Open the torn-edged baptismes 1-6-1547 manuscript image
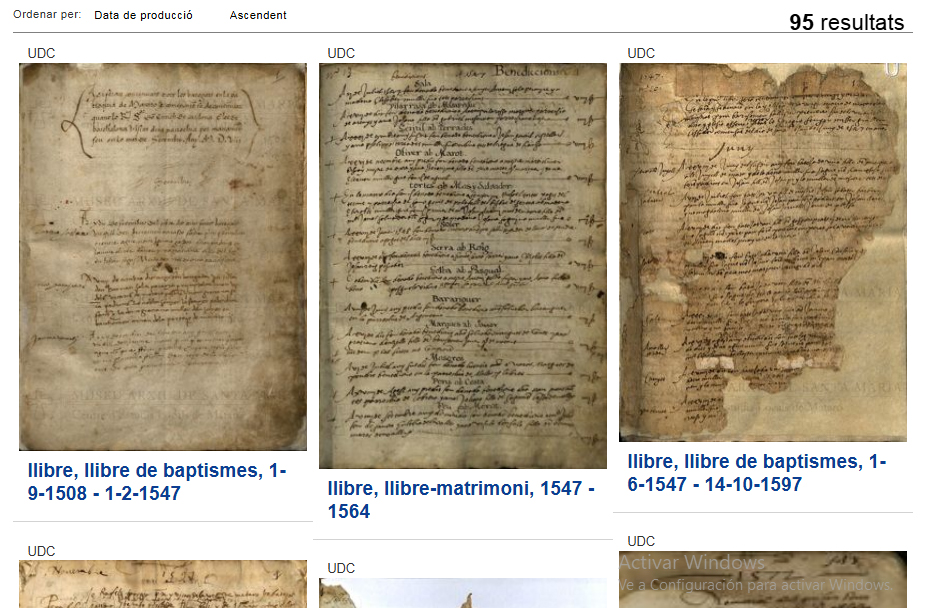 pyautogui.click(x=763, y=252)
